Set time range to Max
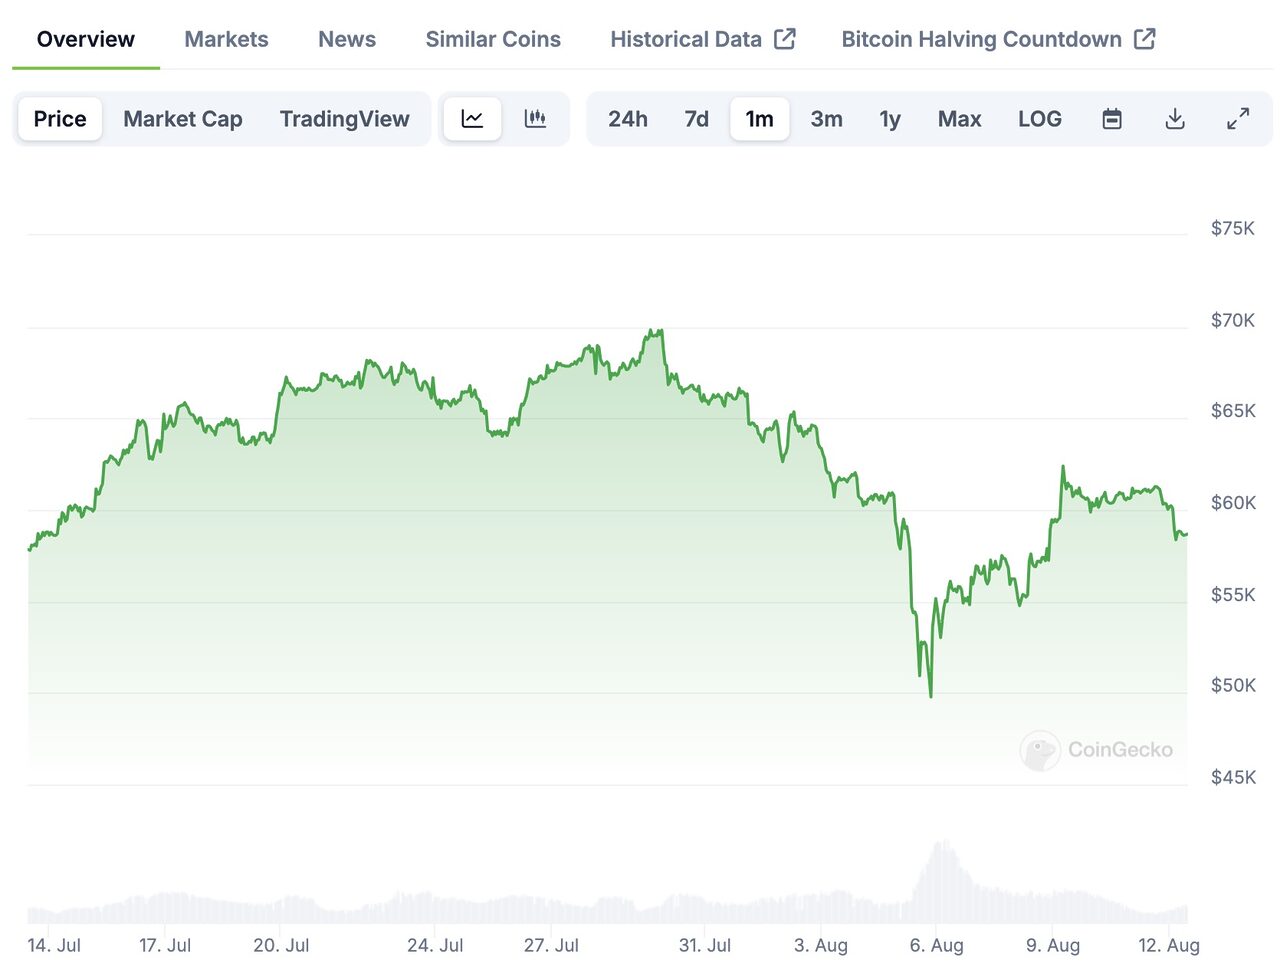The height and width of the screenshot is (980, 1280). pyautogui.click(x=960, y=119)
